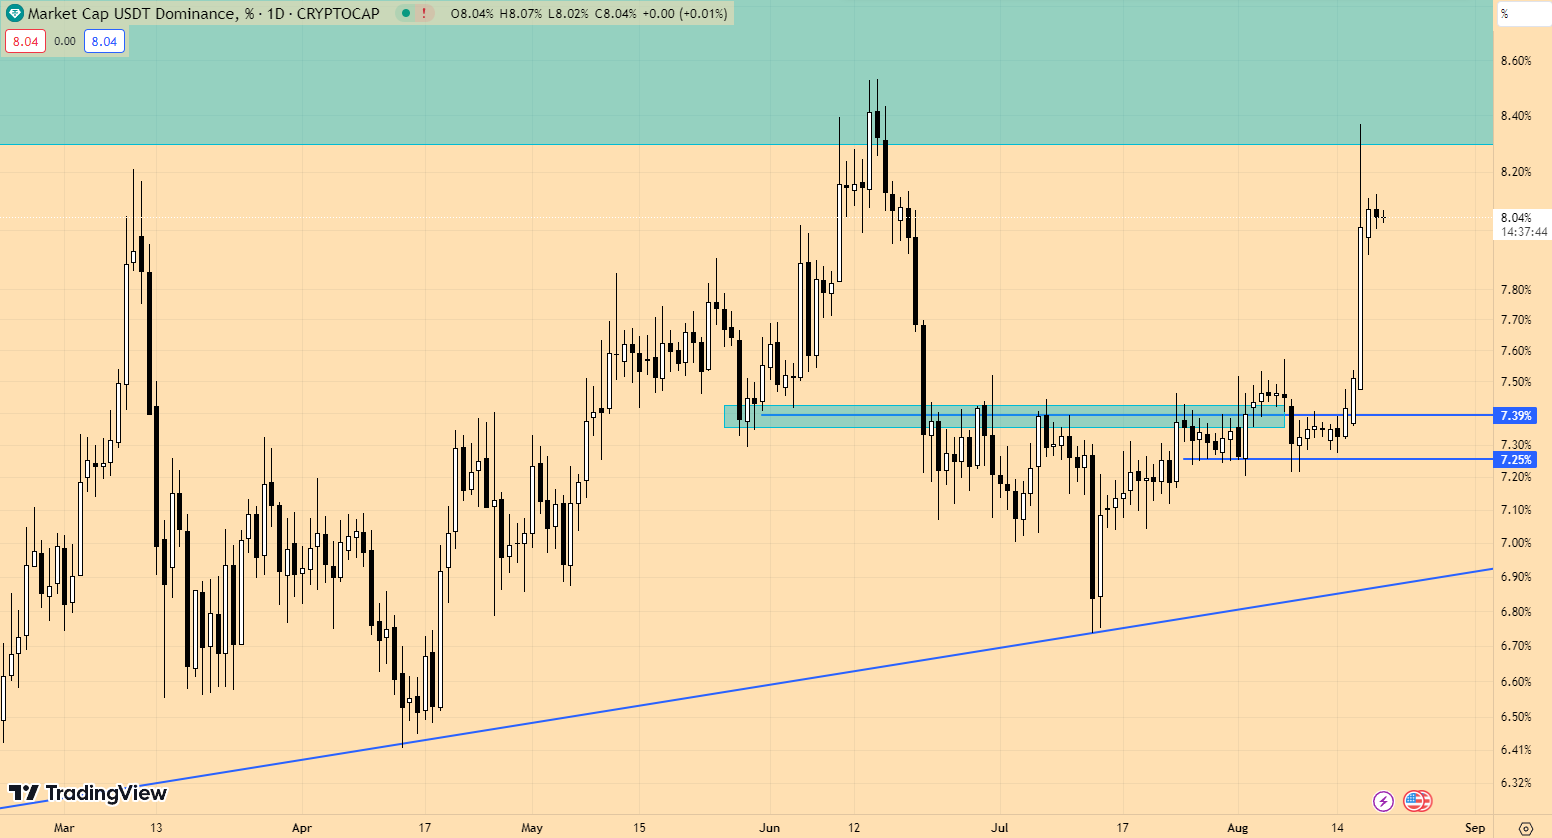Click the 1D interval label in the legend
The image size is (1552, 838).
point(275,13)
